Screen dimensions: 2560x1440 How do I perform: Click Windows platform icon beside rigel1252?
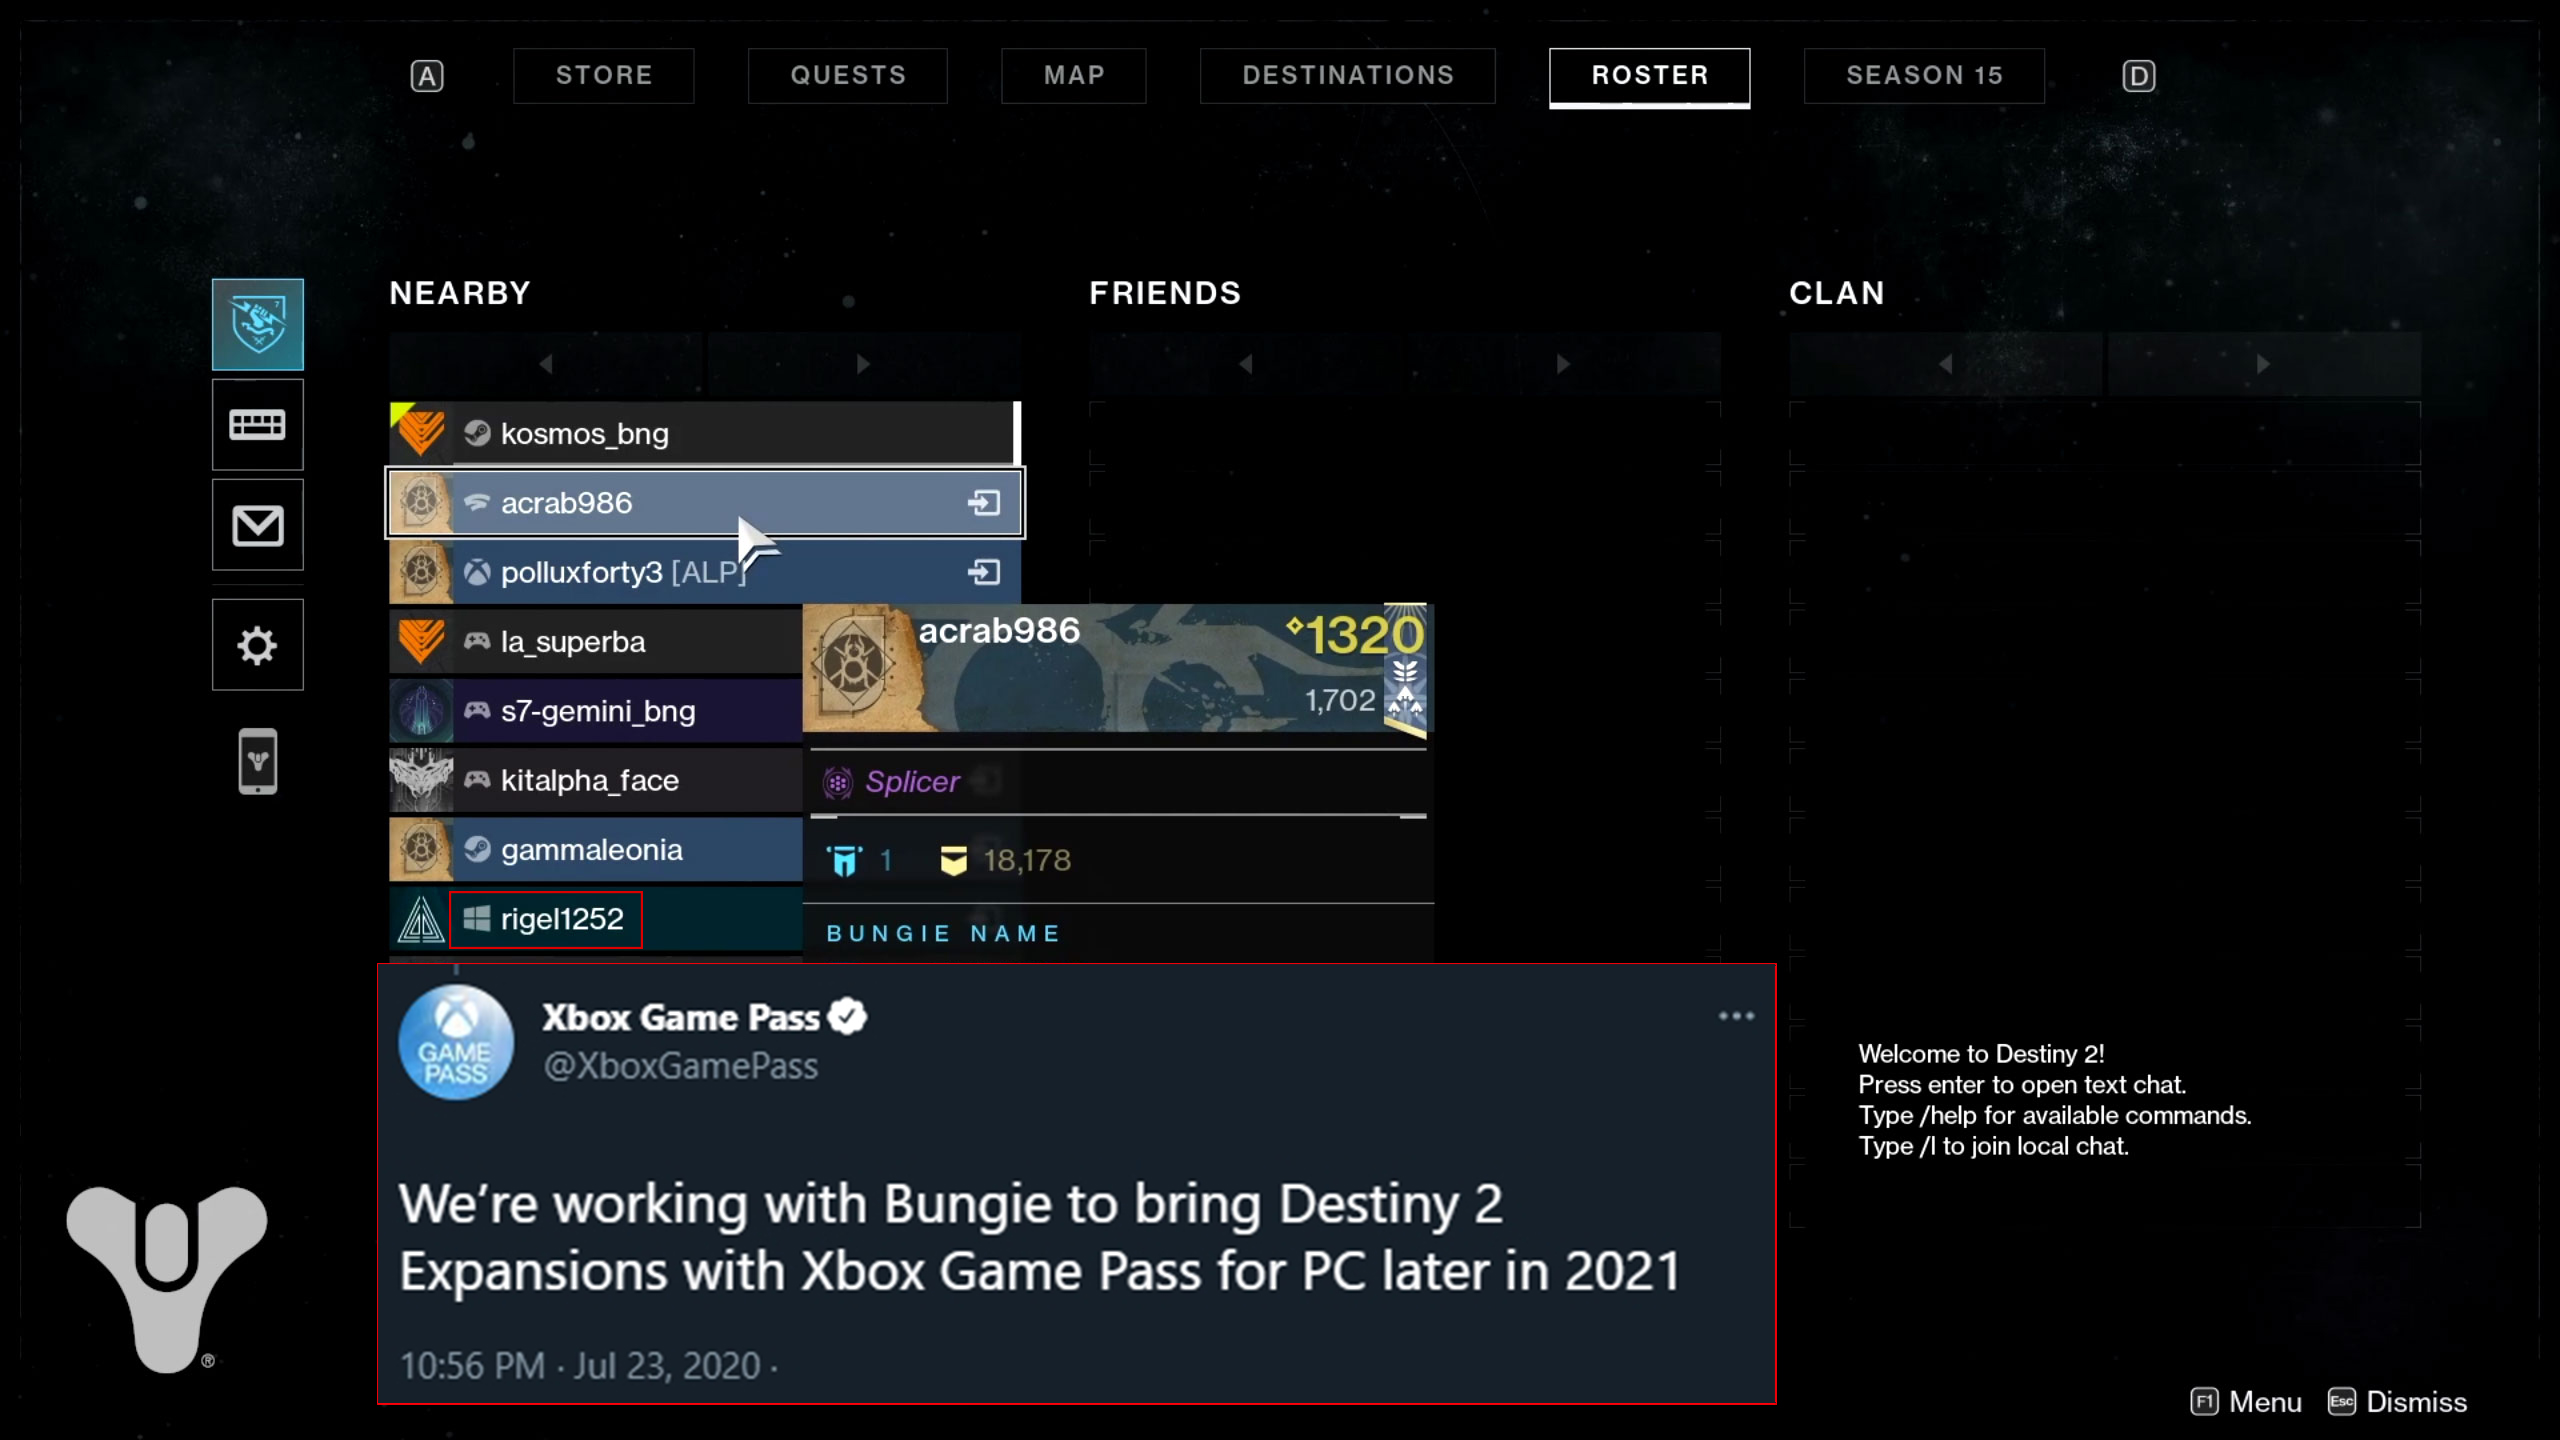pos(477,918)
